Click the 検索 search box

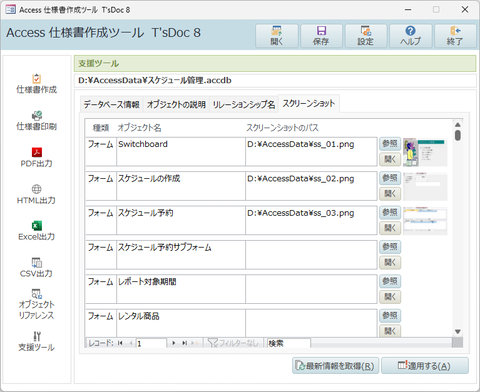pyautogui.click(x=289, y=343)
